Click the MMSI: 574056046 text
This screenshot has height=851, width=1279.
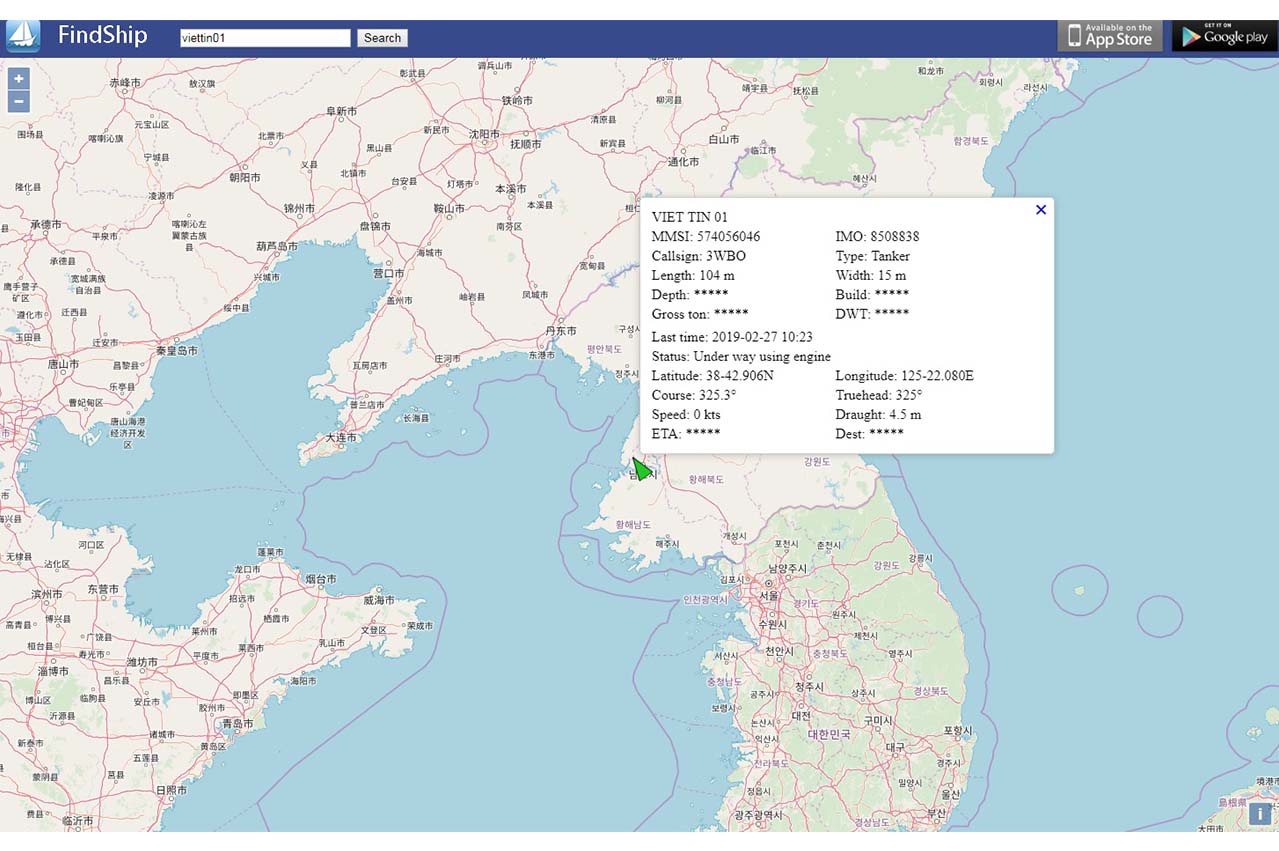pos(706,237)
